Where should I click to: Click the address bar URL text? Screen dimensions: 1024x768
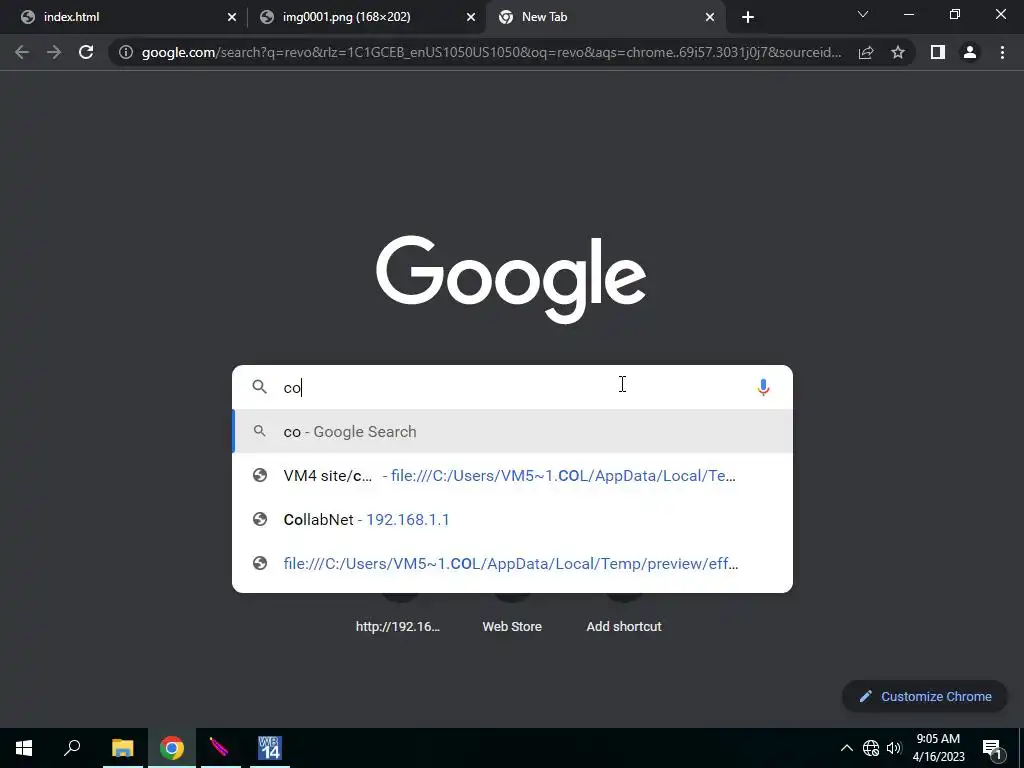pos(492,52)
